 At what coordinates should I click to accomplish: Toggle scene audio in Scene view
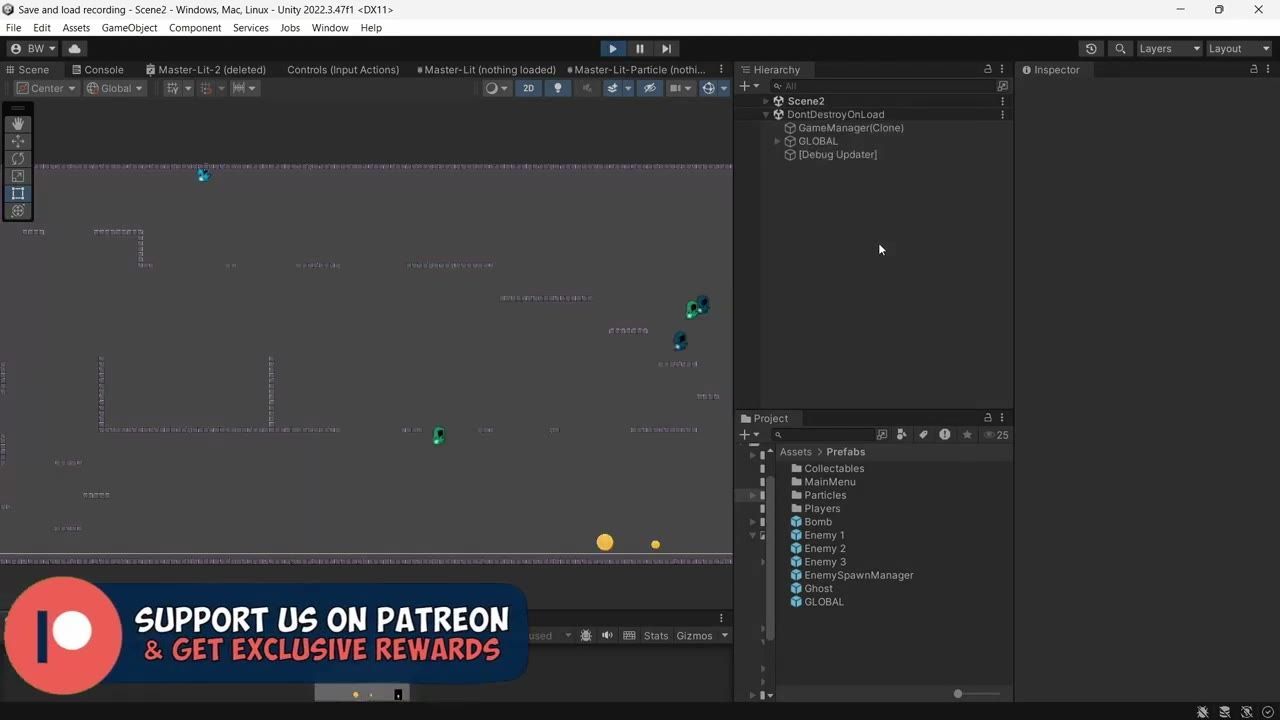(587, 88)
